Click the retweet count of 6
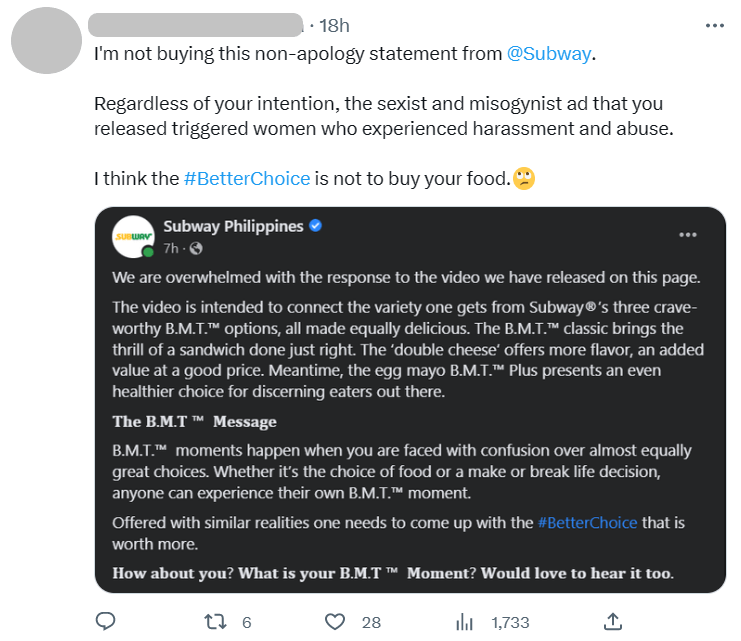Image resolution: width=741 pixels, height=641 pixels. point(247,623)
